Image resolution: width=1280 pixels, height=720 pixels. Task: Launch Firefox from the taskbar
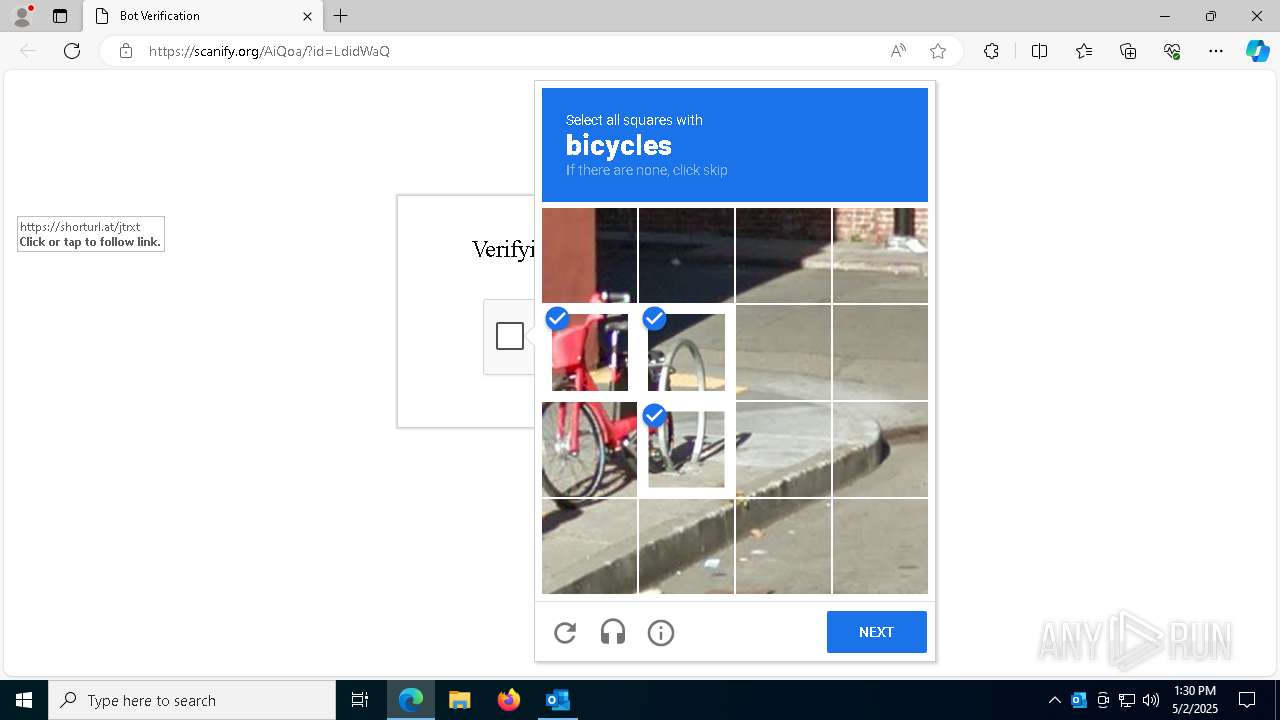click(509, 700)
